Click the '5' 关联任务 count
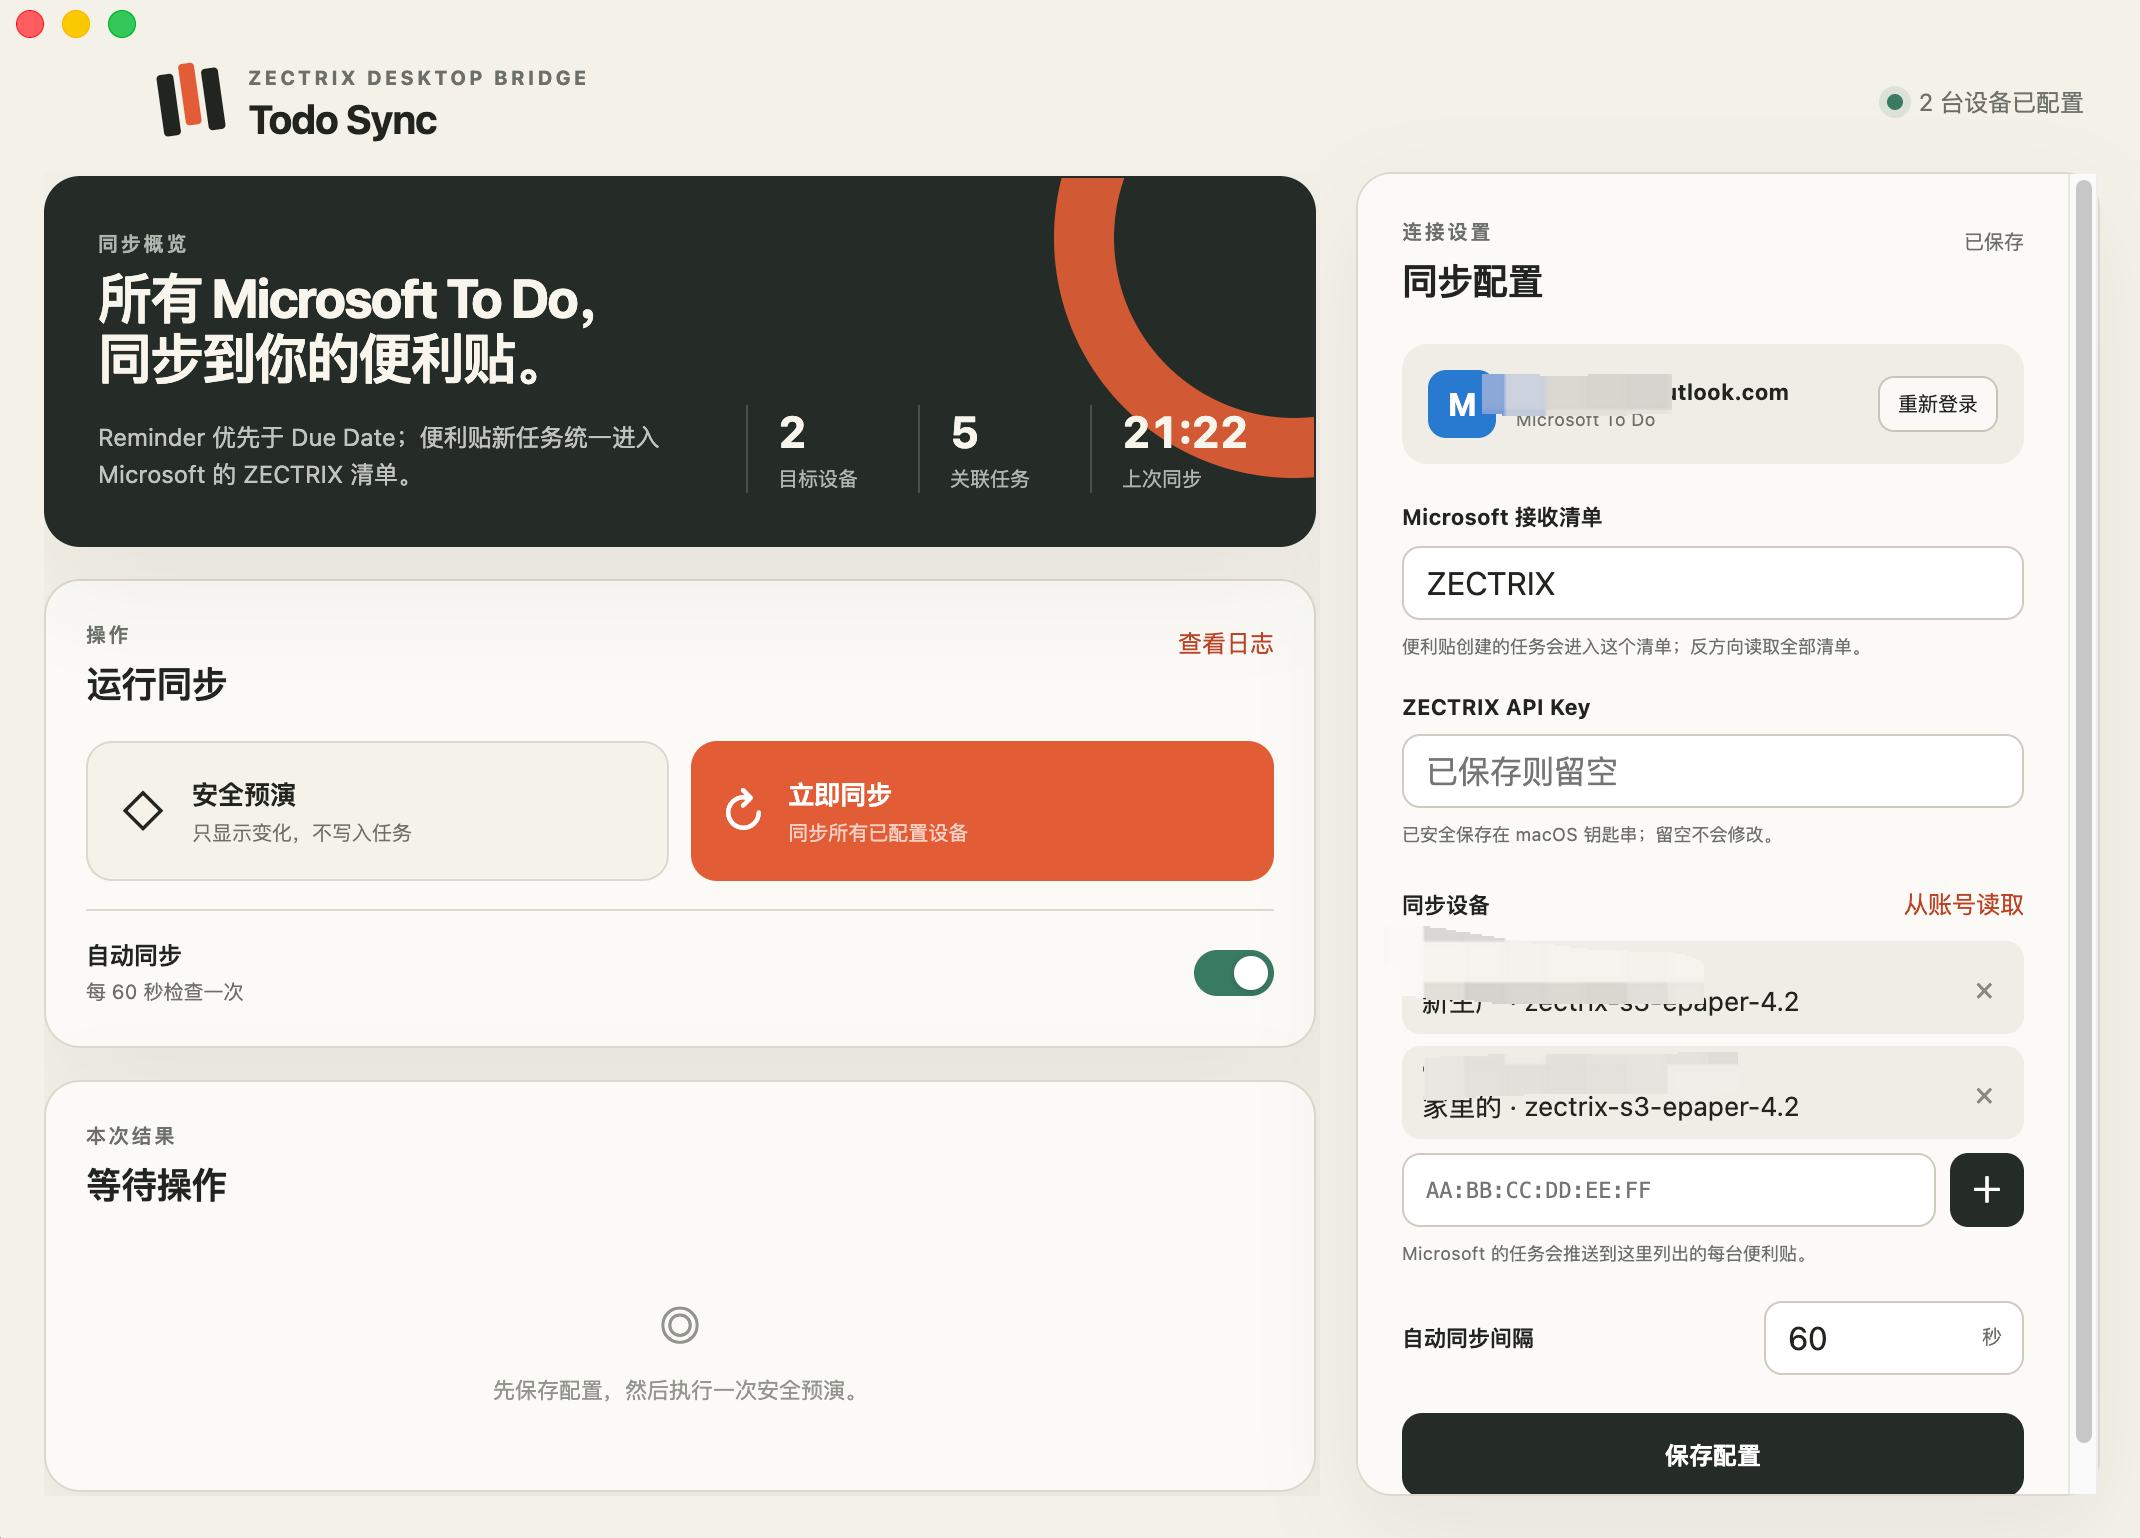The height and width of the screenshot is (1538, 2140). (965, 433)
